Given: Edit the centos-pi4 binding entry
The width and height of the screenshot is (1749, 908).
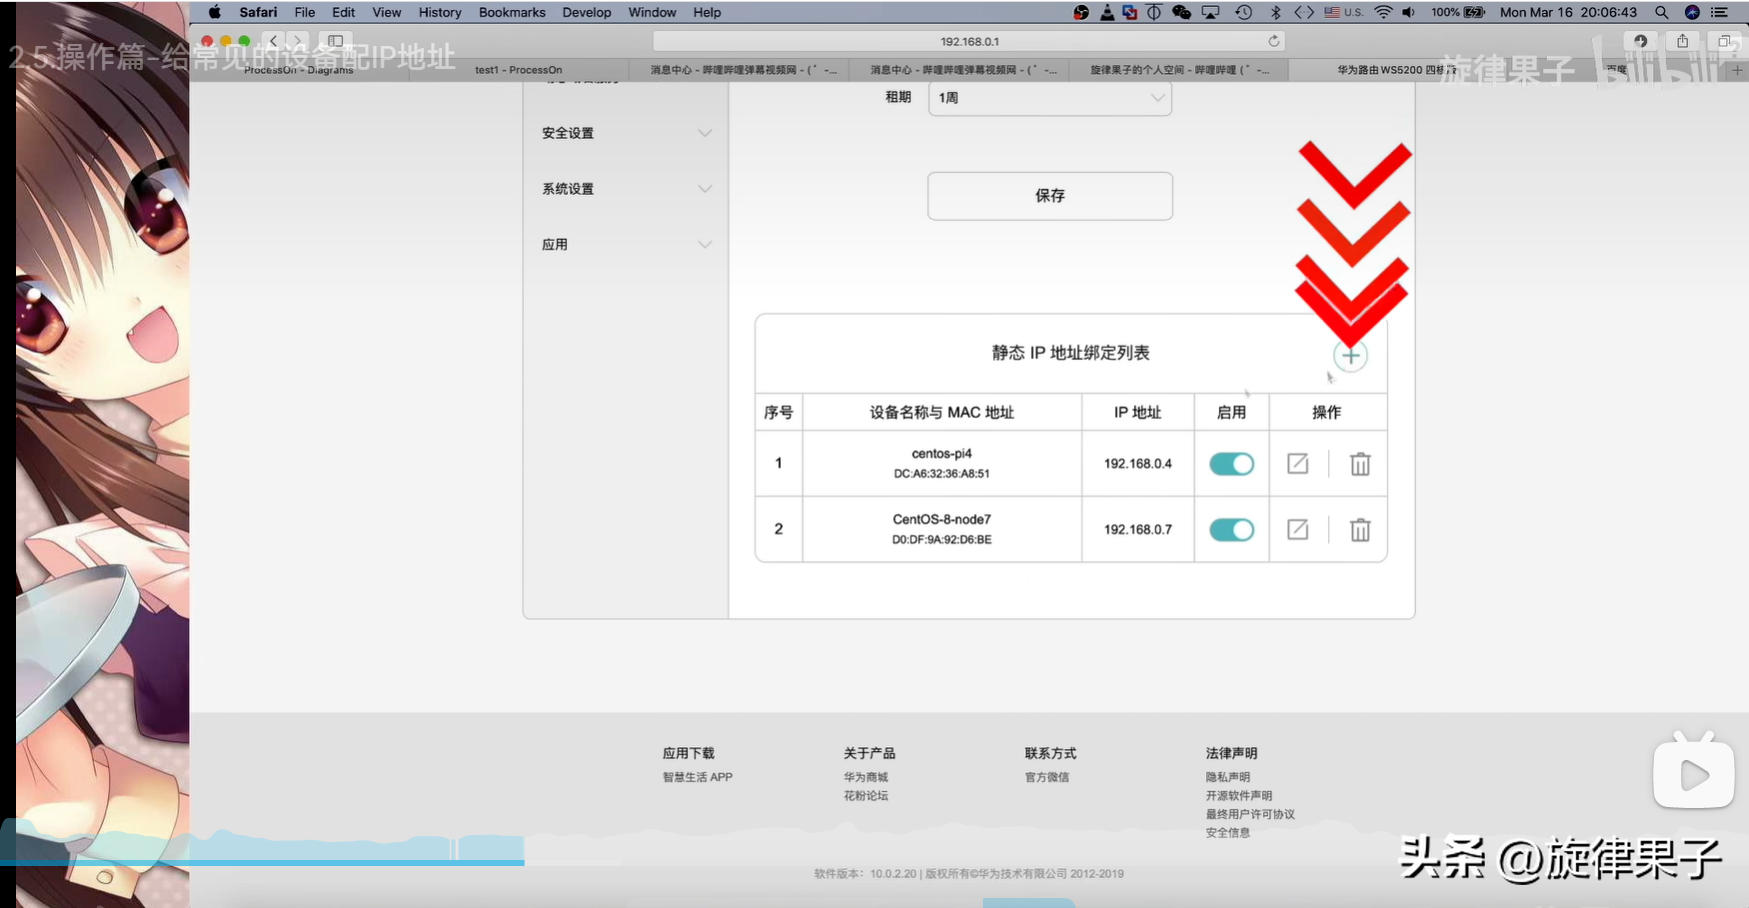Looking at the screenshot, I should pos(1297,464).
